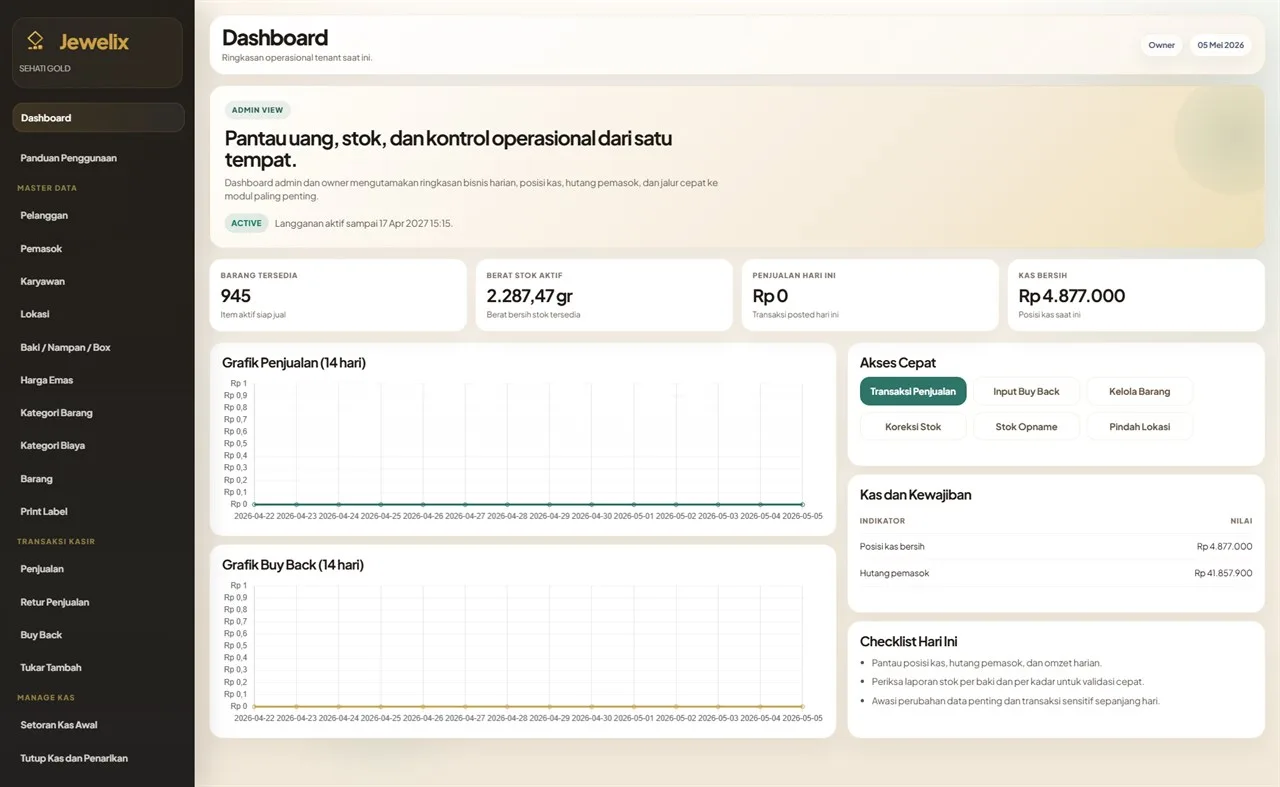Go to Pelanggan master data
Screen dimensions: 1280x787
click(98, 215)
